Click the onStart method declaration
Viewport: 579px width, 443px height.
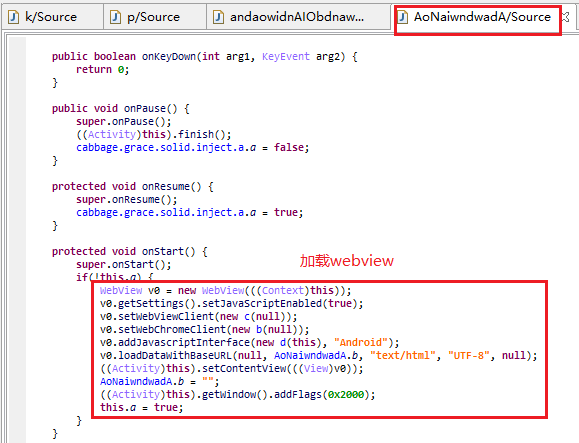(x=130, y=251)
